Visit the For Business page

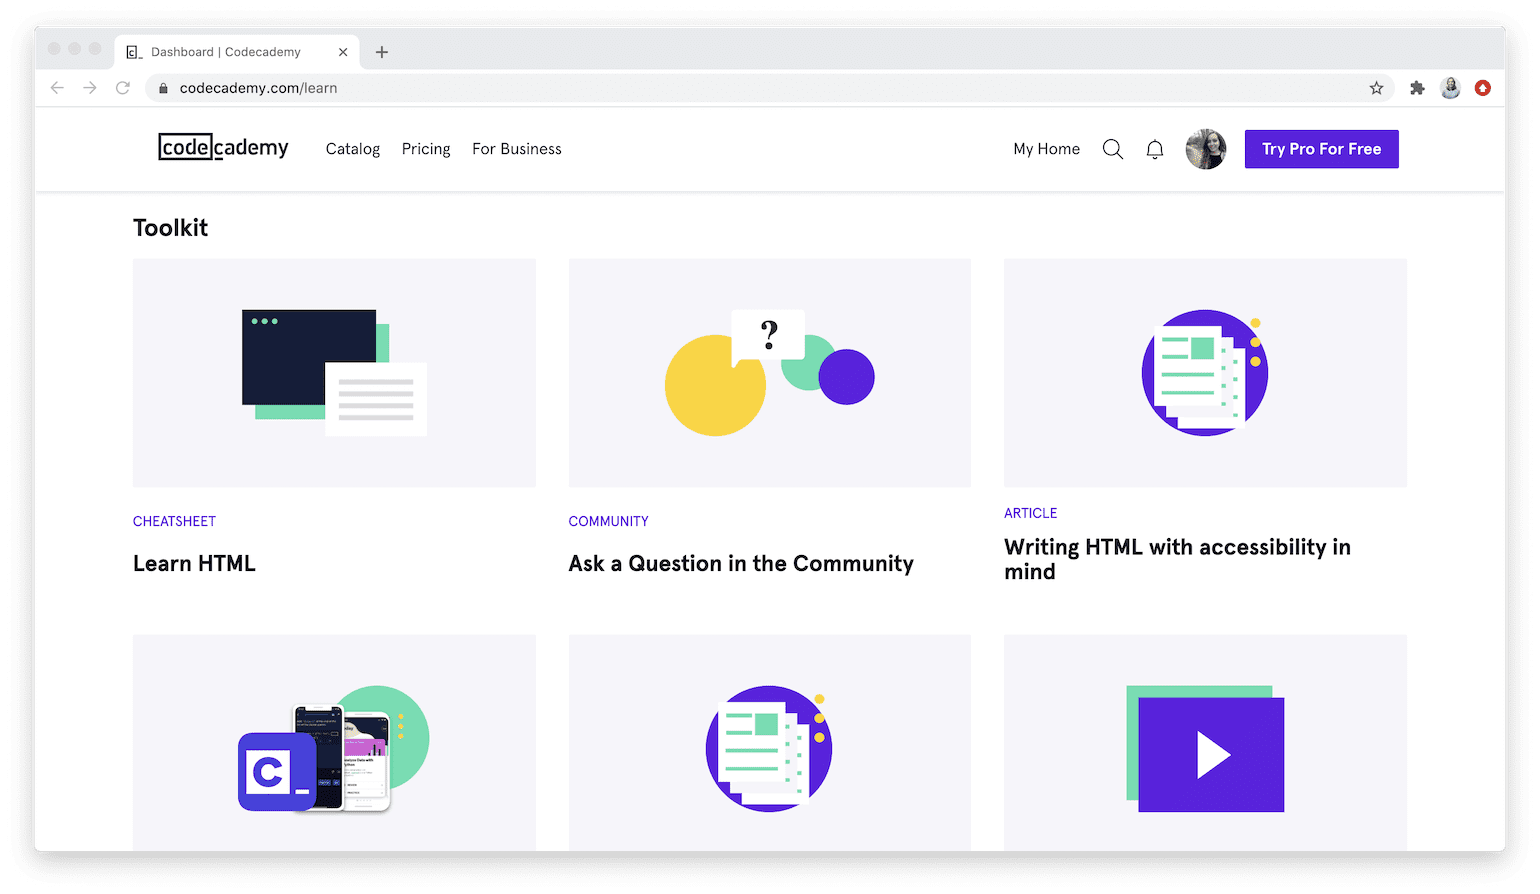pyautogui.click(x=516, y=148)
